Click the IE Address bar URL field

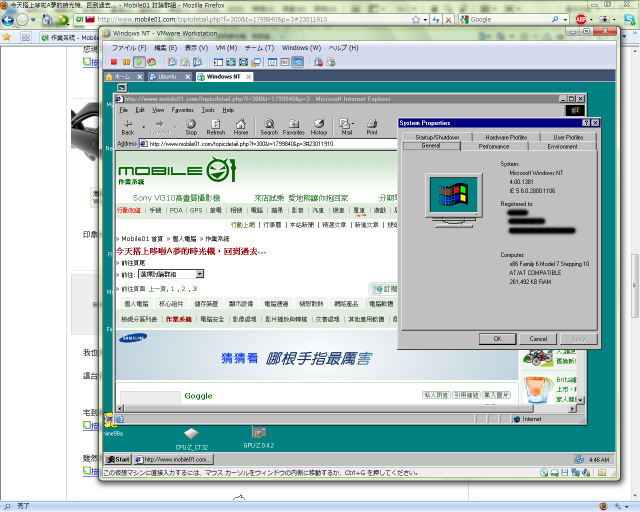(x=268, y=144)
